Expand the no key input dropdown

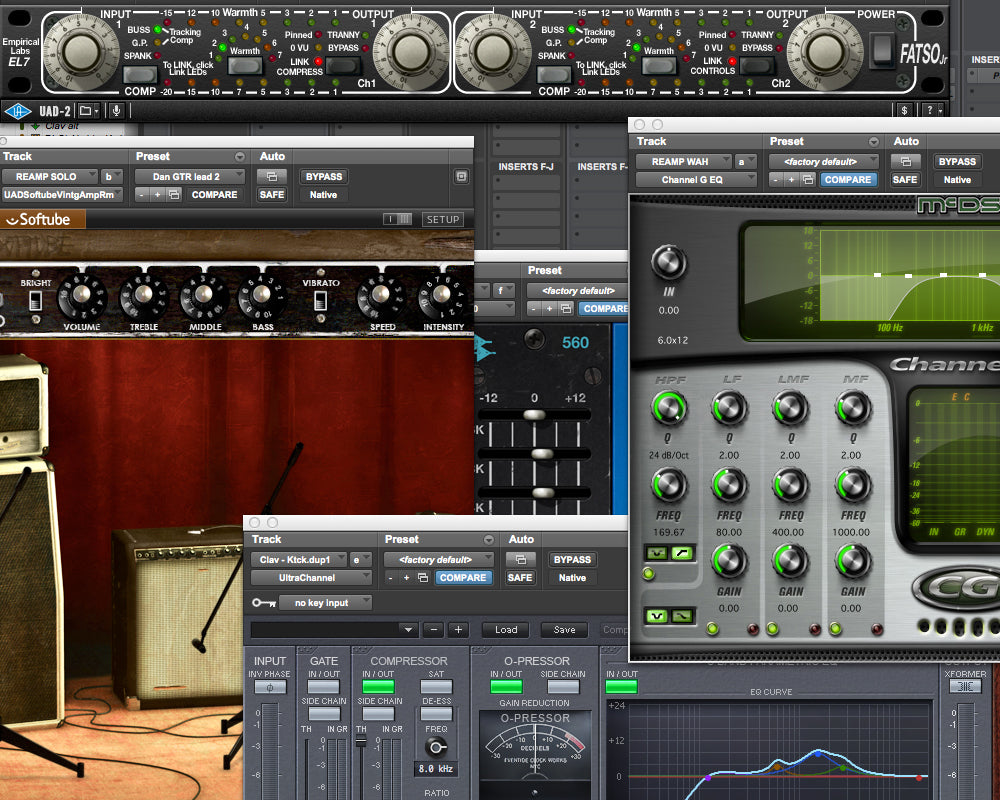click(325, 603)
